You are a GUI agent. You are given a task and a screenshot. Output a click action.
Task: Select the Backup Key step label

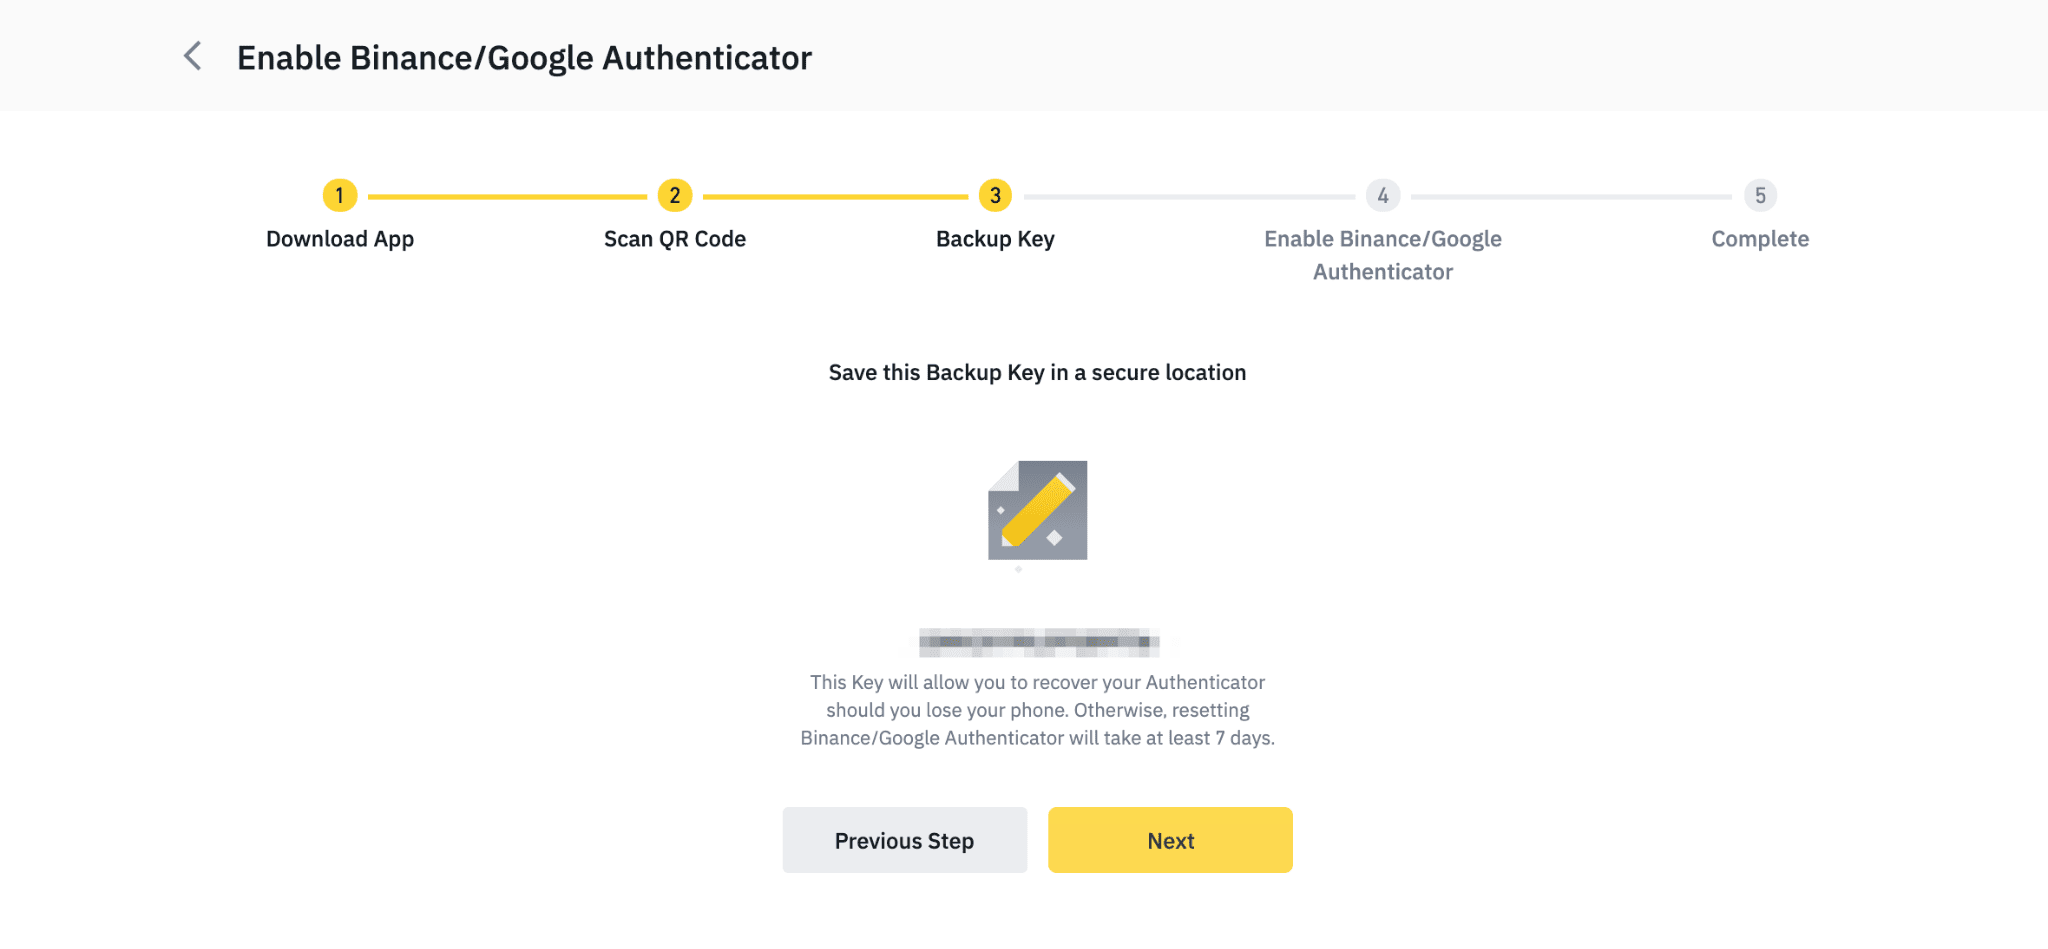[995, 239]
